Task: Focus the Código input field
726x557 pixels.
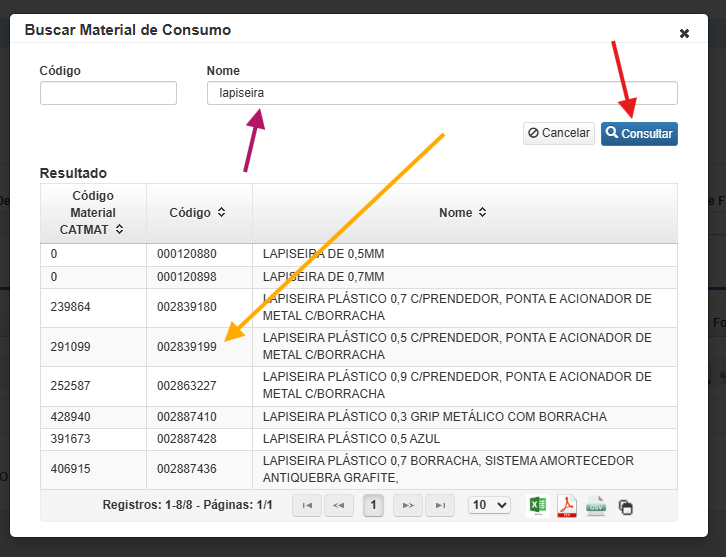Action: pos(108,93)
